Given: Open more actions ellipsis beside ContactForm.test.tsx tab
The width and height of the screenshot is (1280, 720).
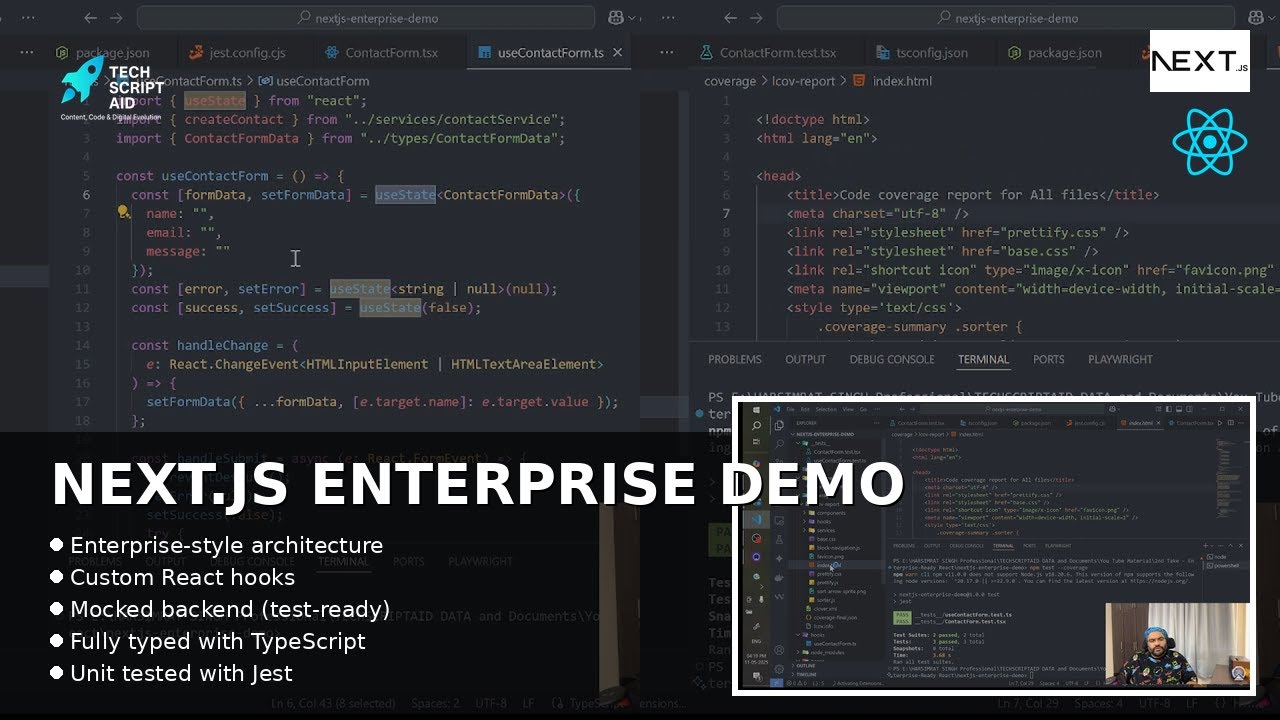Looking at the screenshot, I should point(665,52).
